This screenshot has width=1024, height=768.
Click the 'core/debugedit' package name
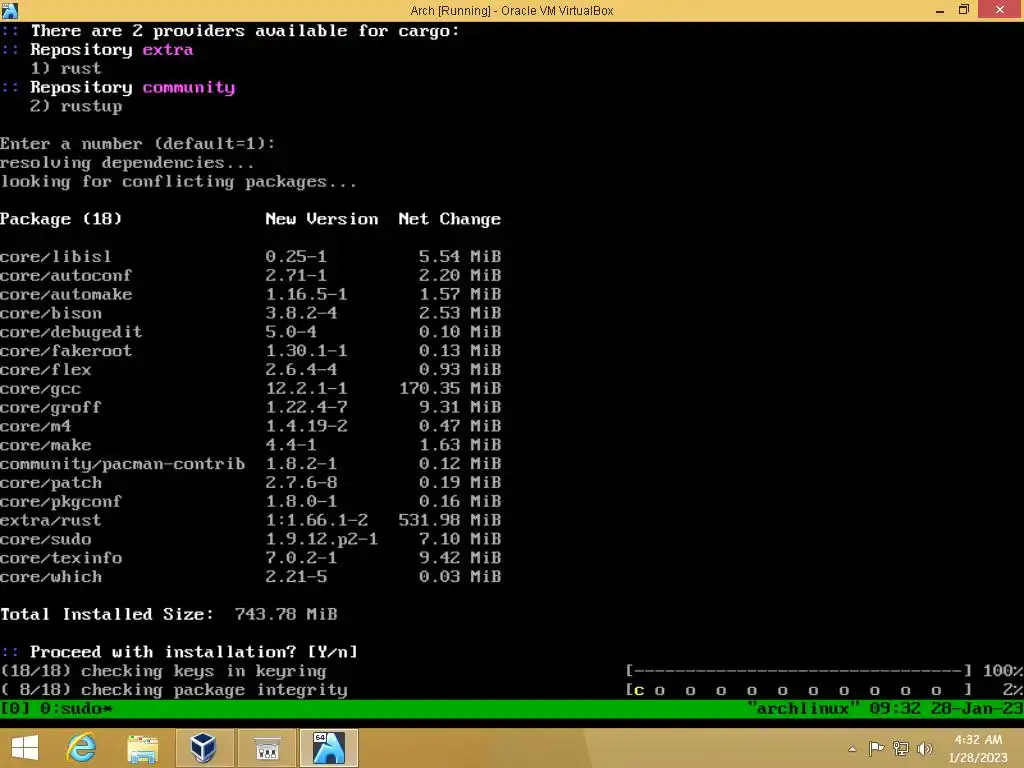click(x=71, y=332)
